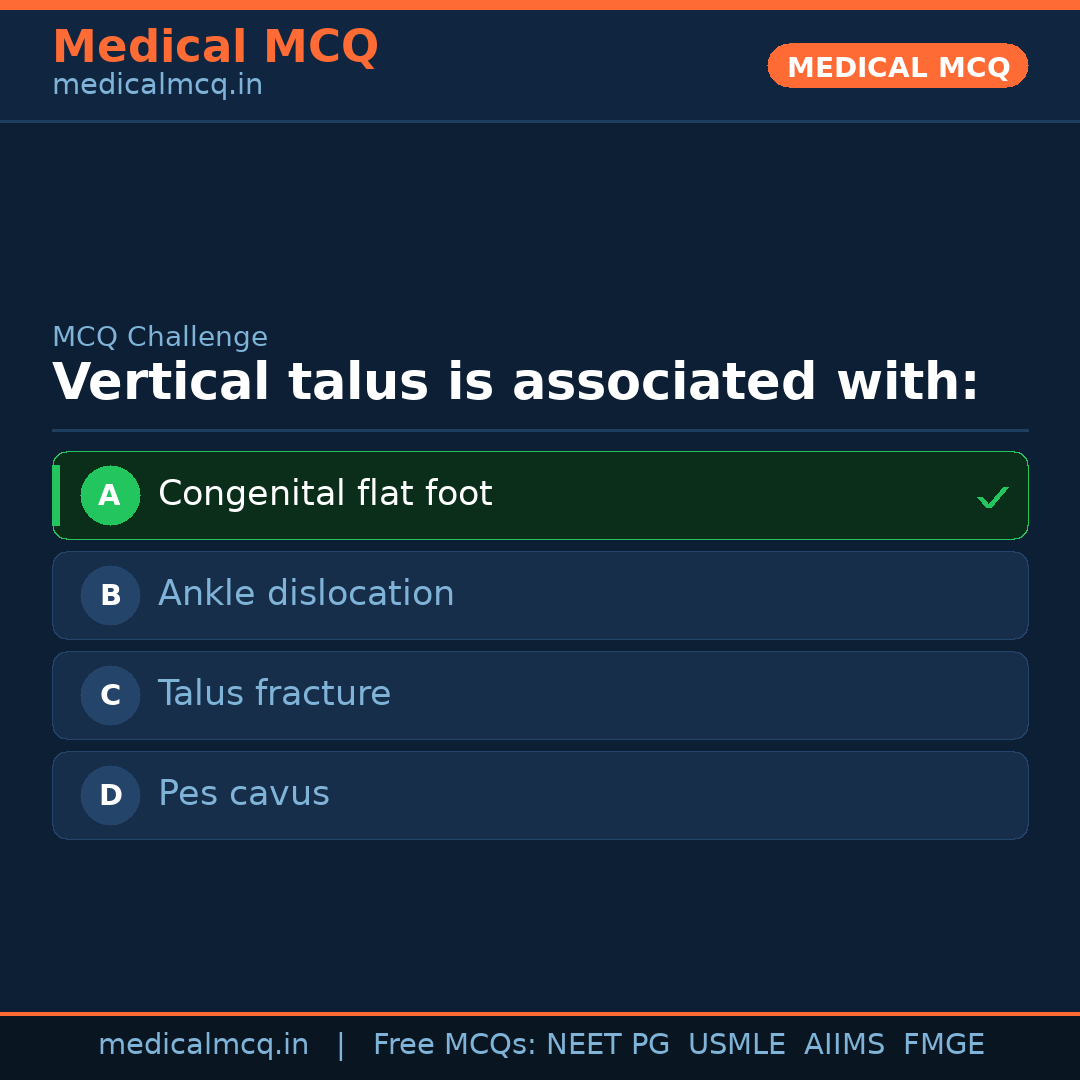1080x1080 pixels.
Task: Click the circular A badge icon
Action: [x=110, y=495]
